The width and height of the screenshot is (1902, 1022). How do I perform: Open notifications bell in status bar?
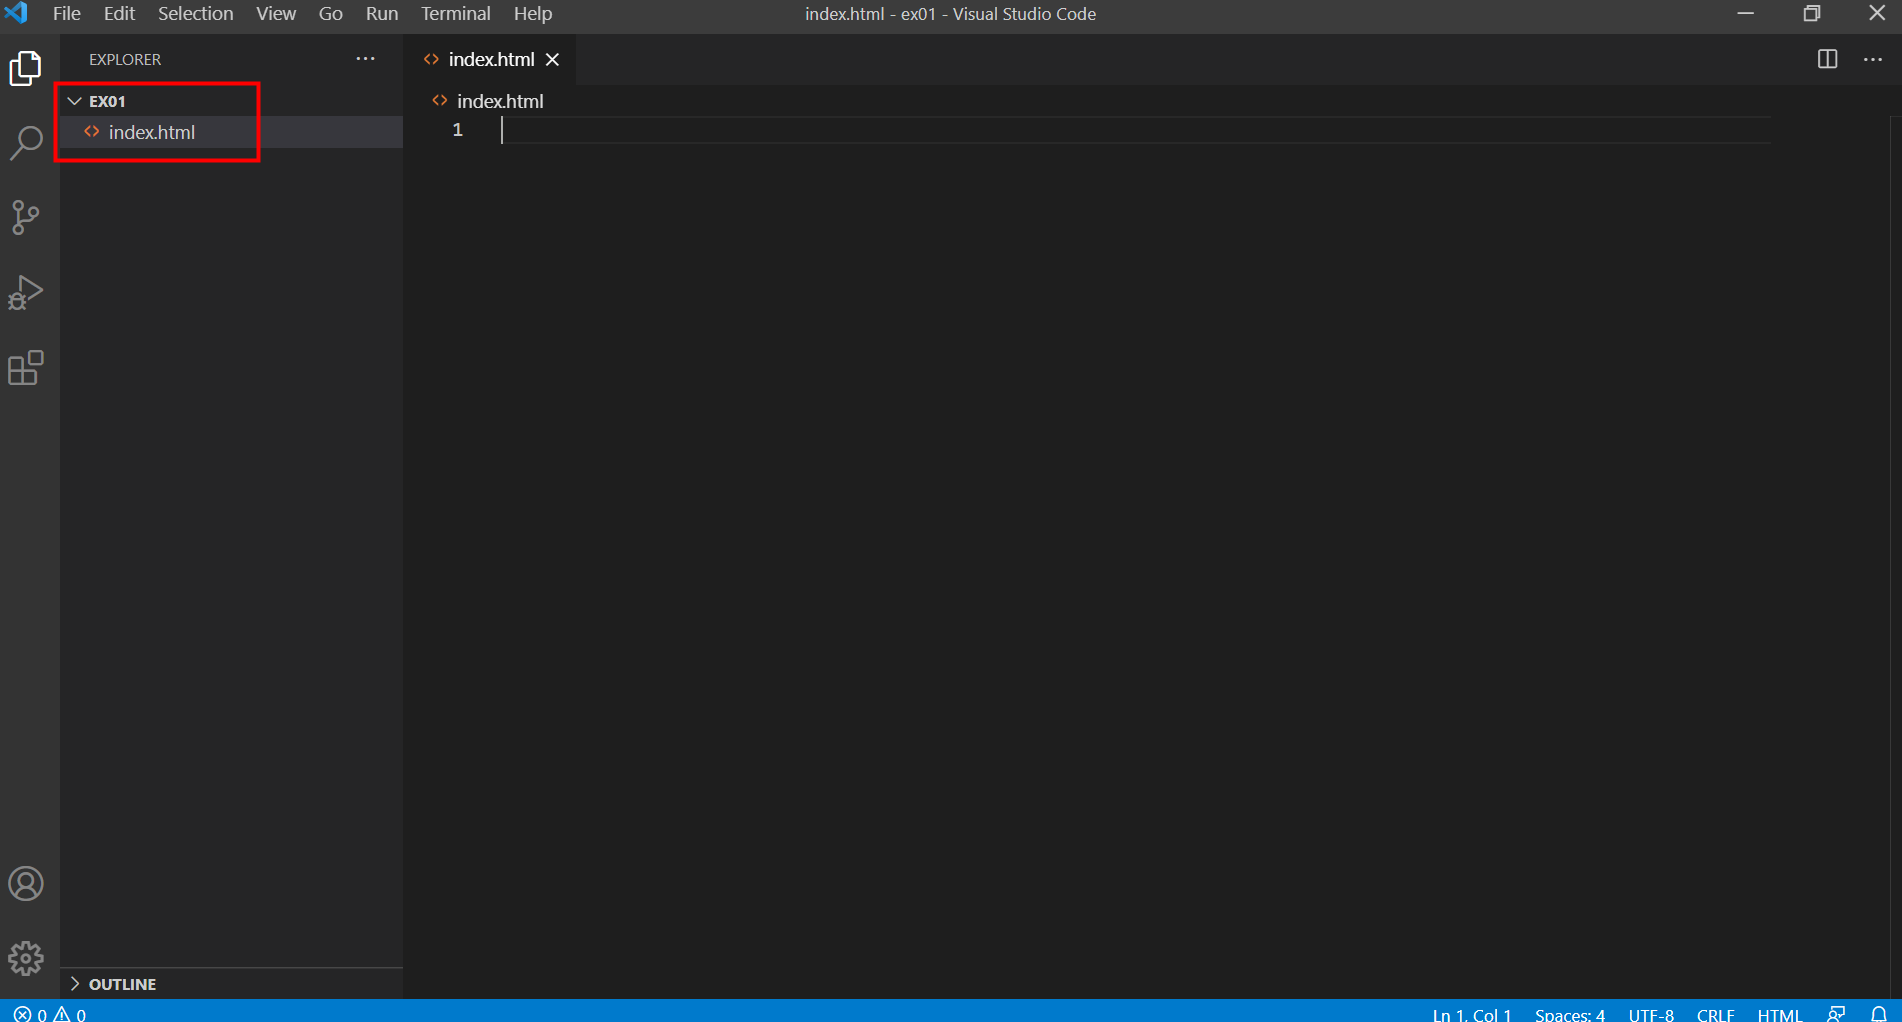point(1878,1013)
